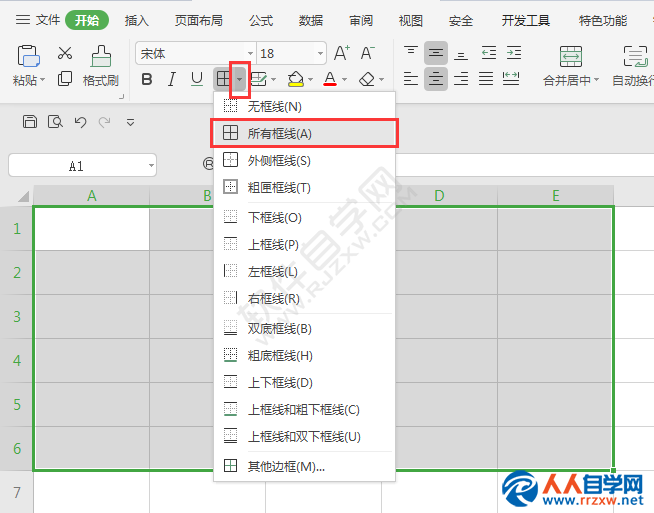Choose 下框线(O) from the menu

coord(304,217)
